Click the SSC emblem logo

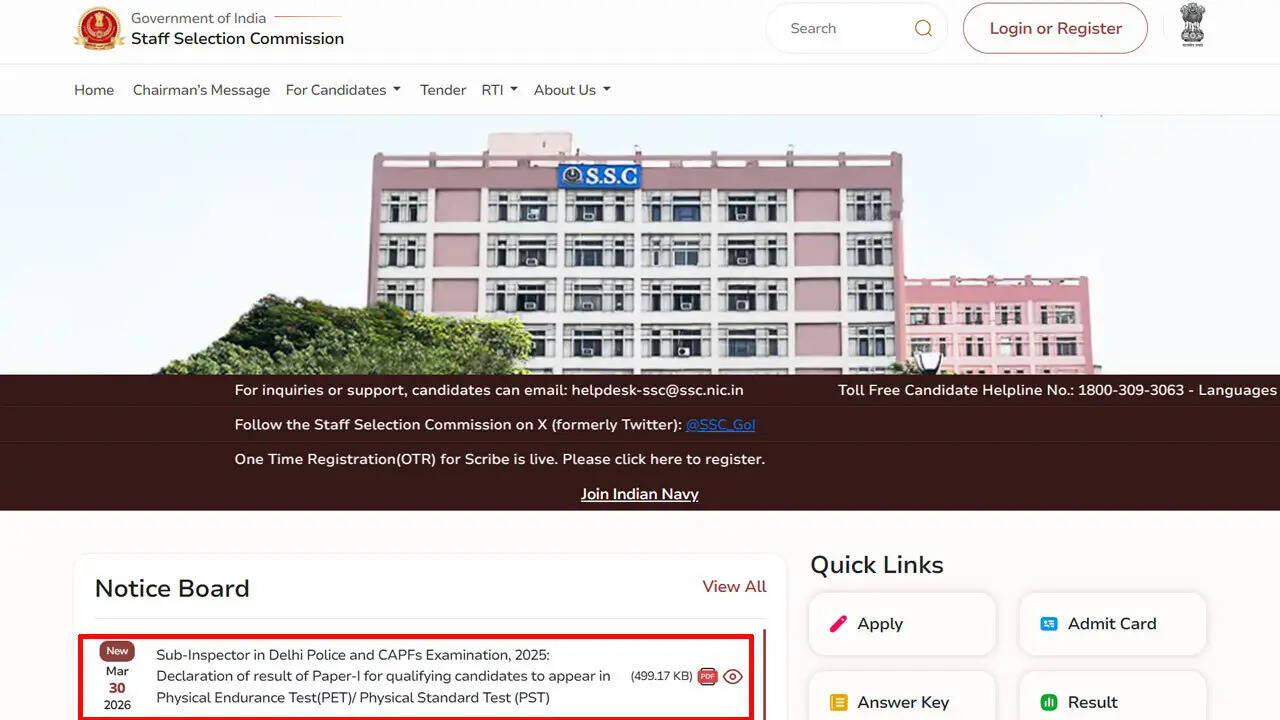[x=98, y=28]
